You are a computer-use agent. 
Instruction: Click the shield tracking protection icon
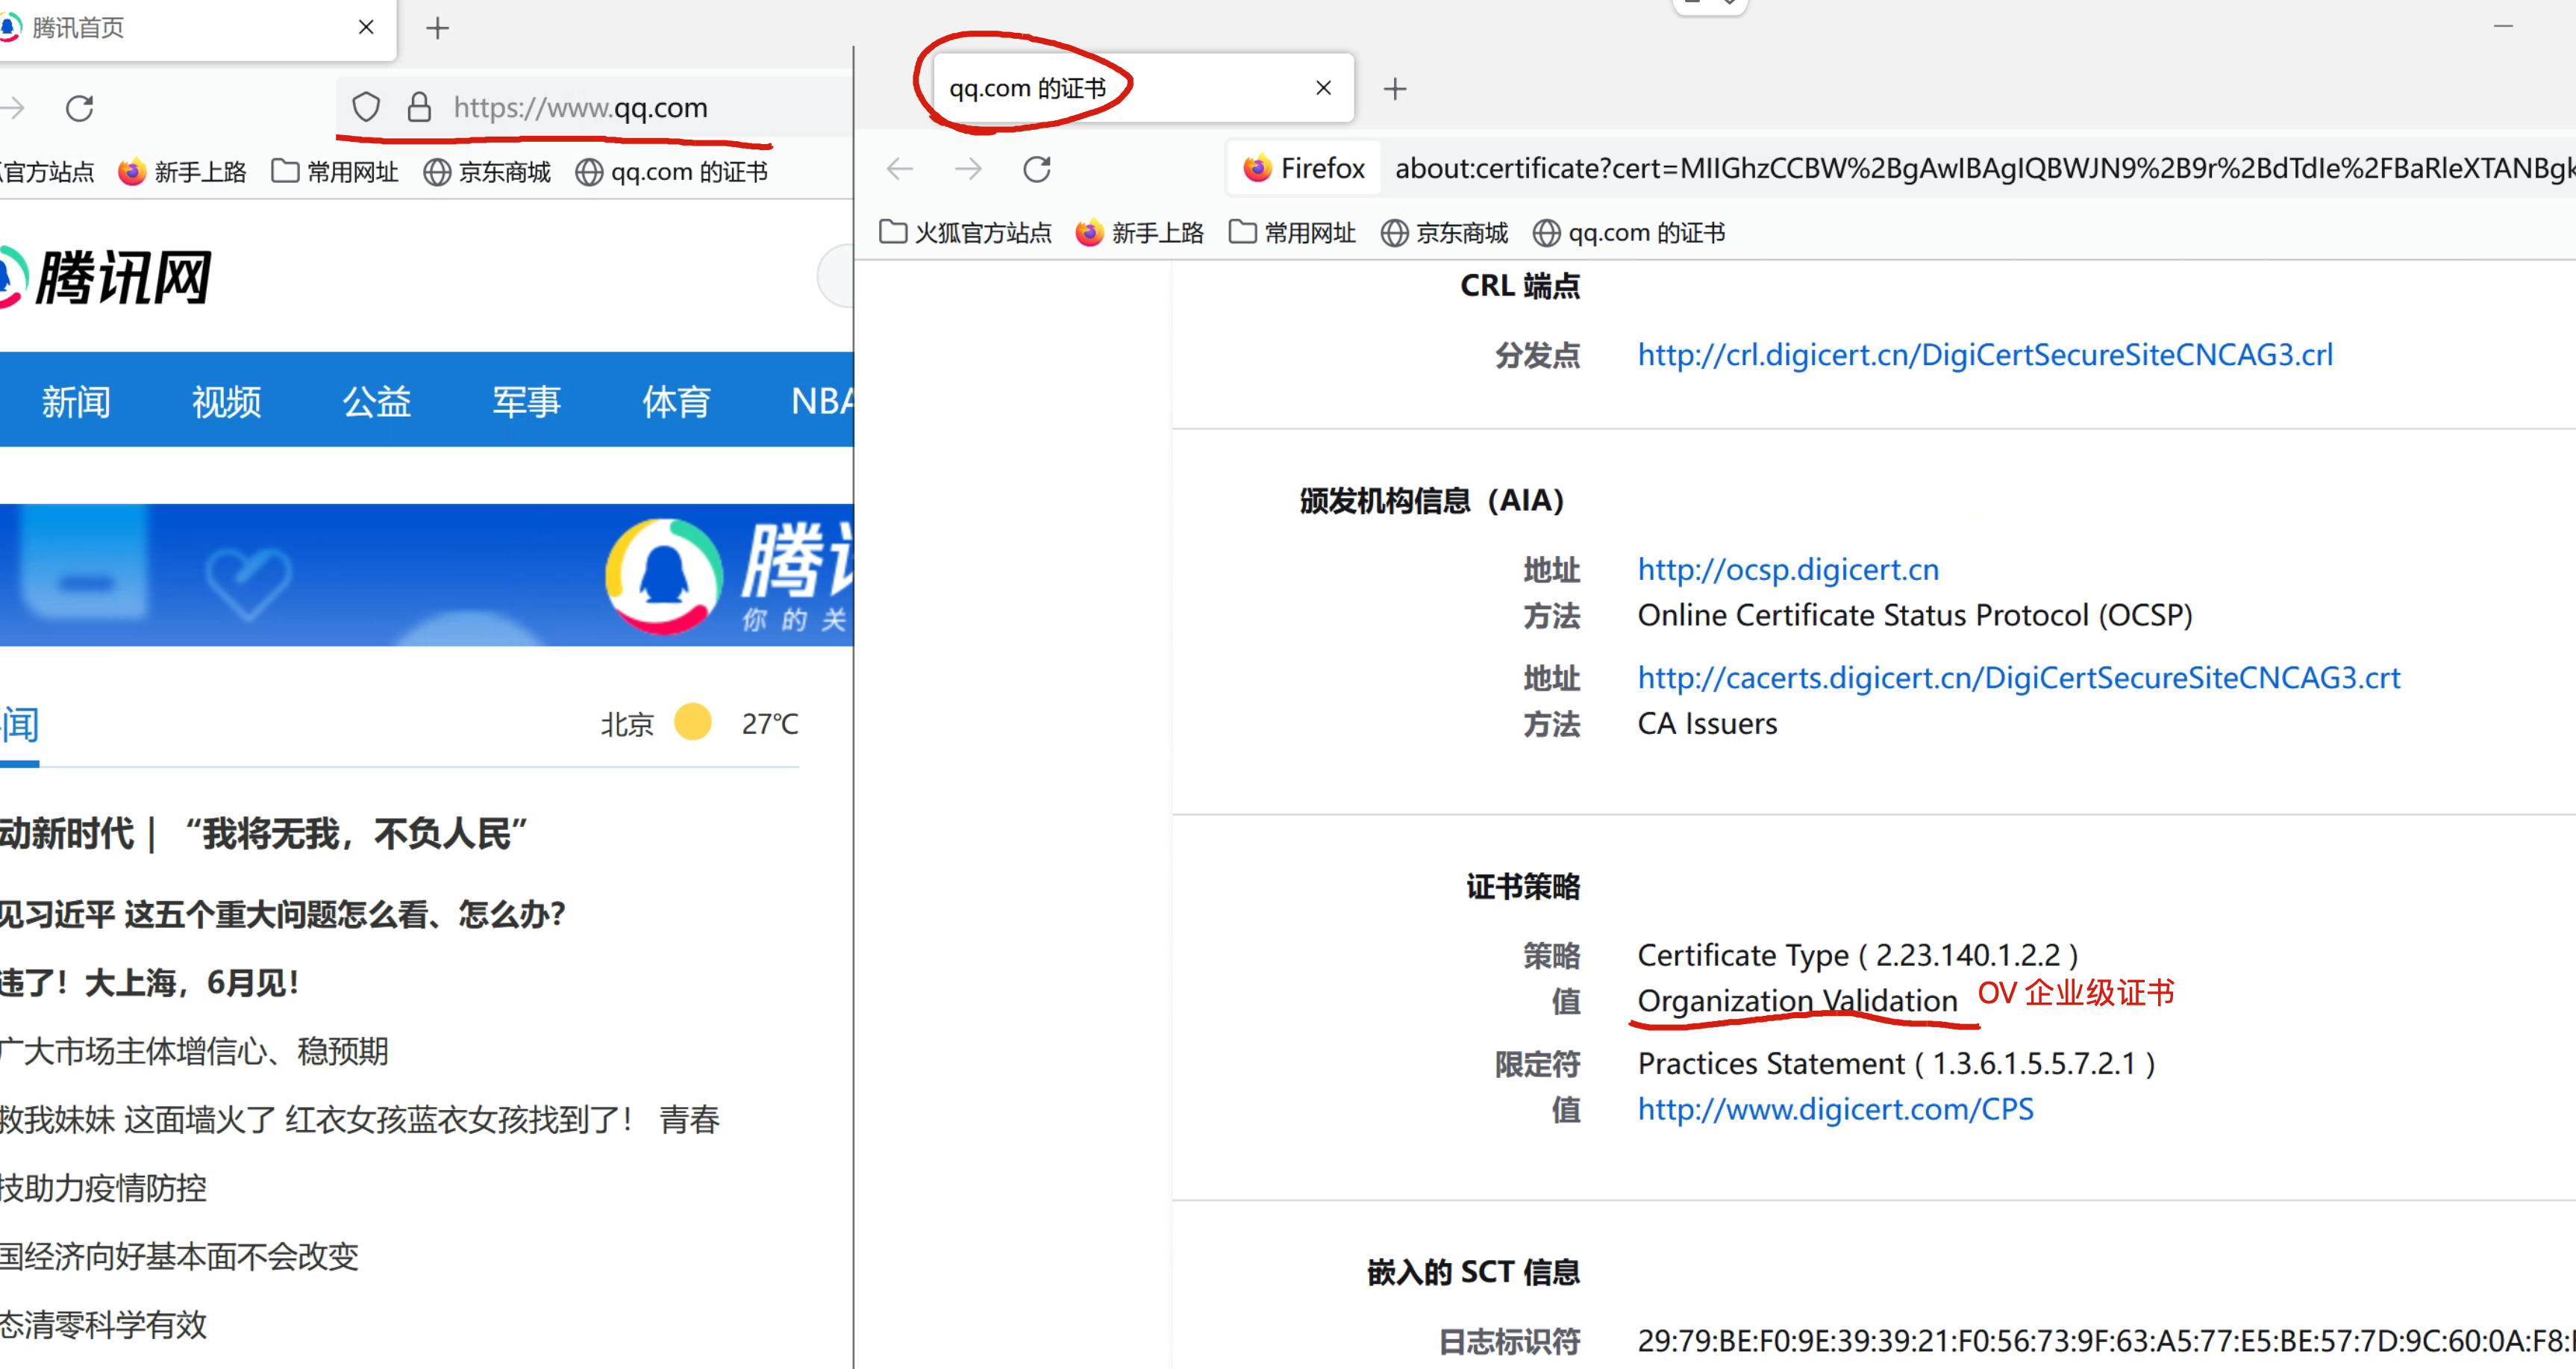click(x=366, y=107)
